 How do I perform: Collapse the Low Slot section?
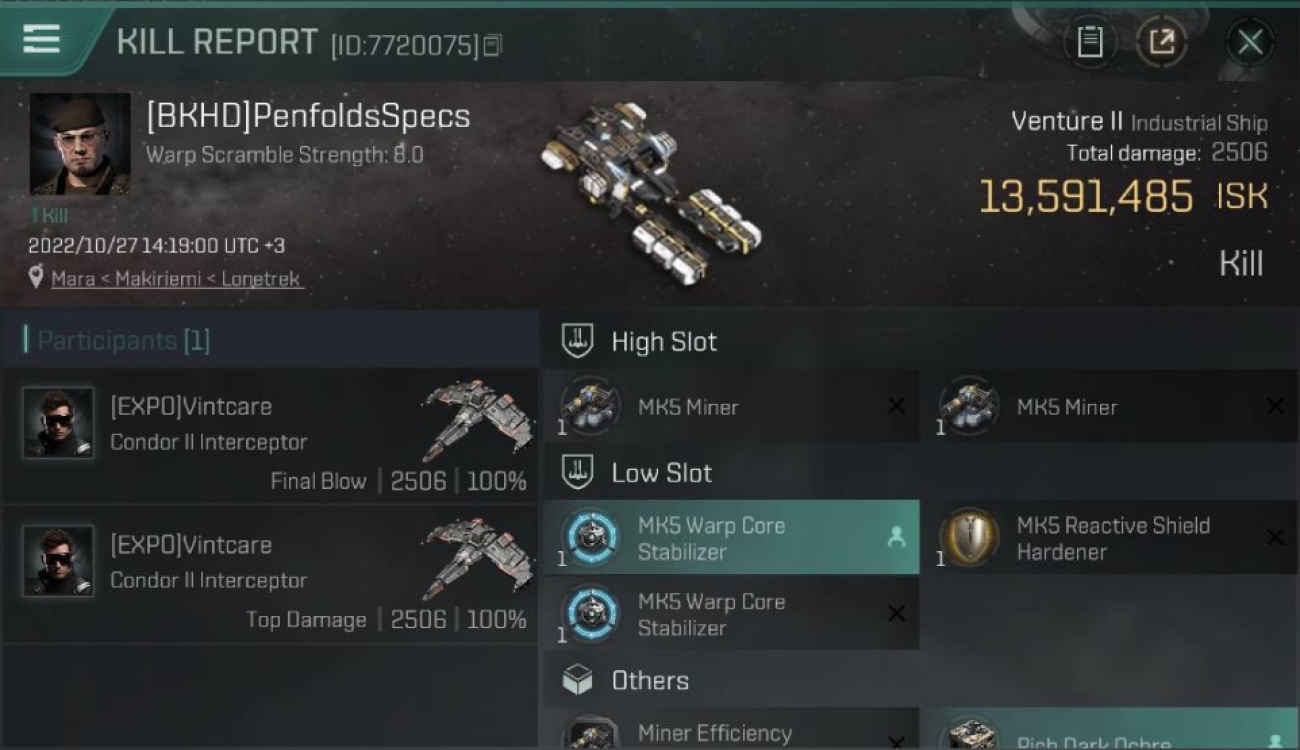click(920, 472)
